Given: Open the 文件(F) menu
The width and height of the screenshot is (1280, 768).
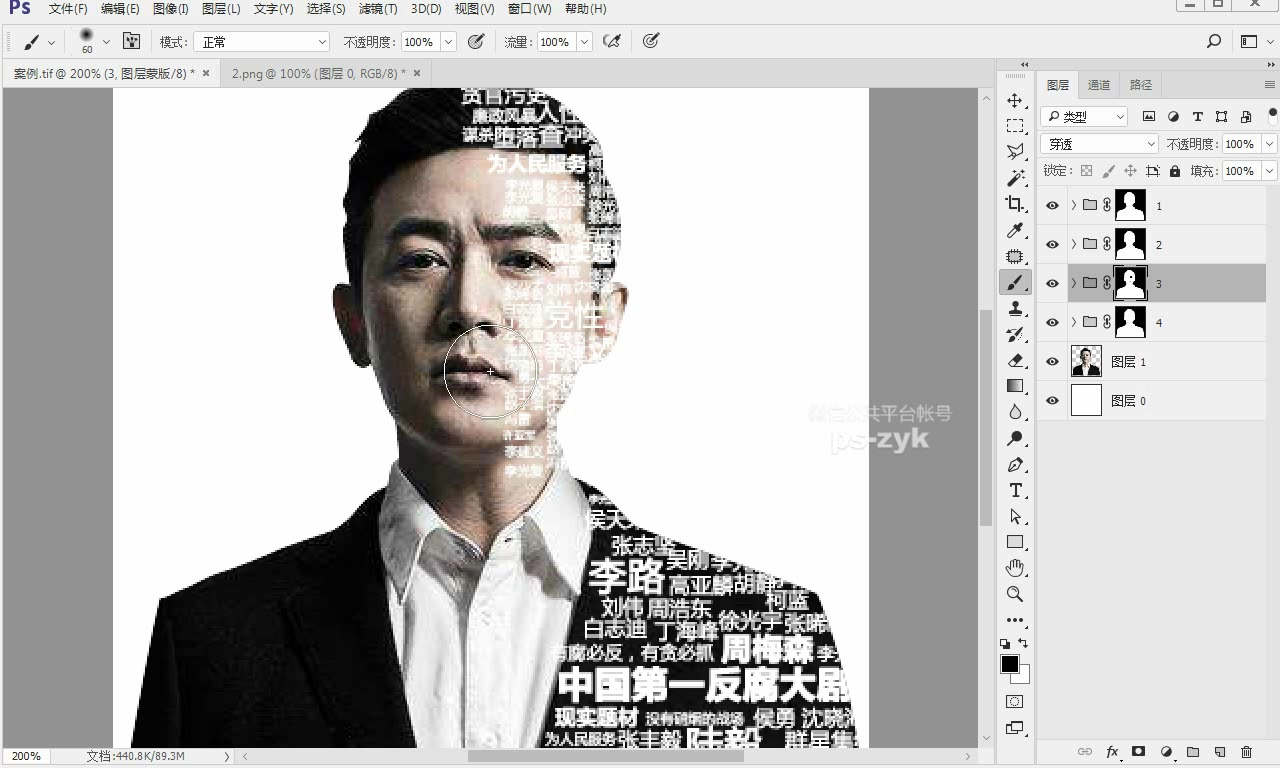Looking at the screenshot, I should click(68, 9).
